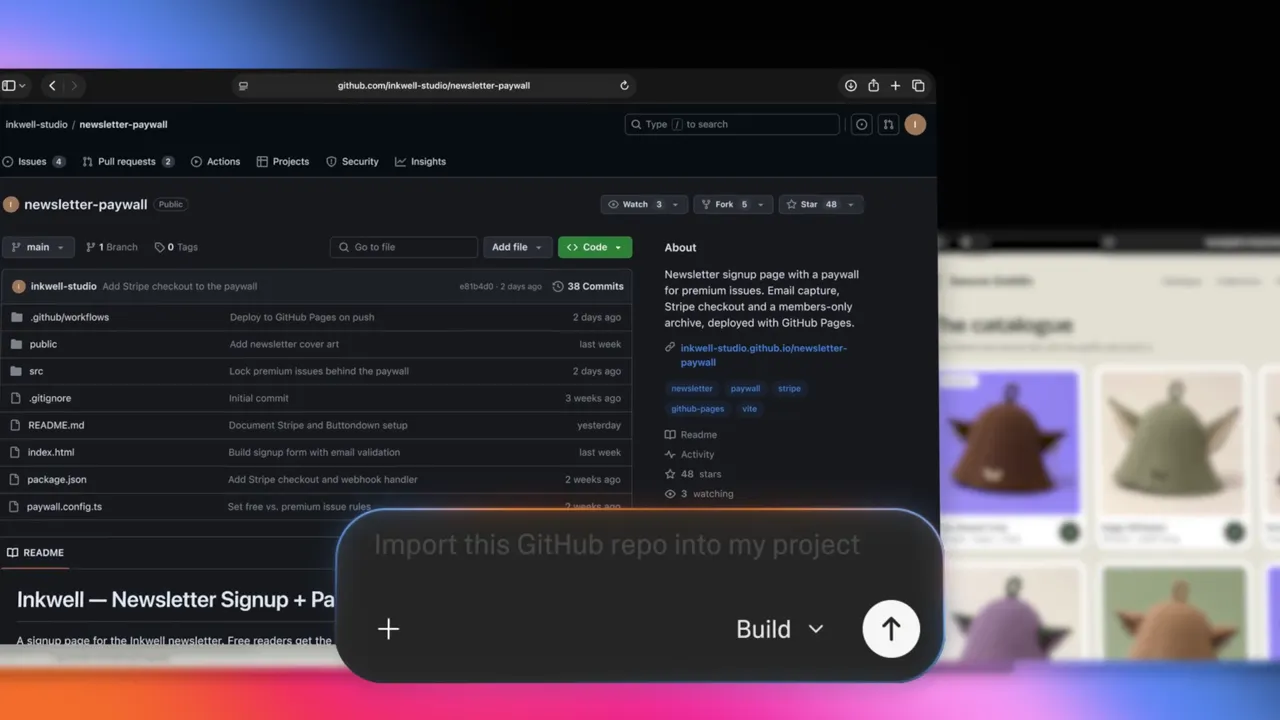Focus the Go to file input
Viewport: 1280px width, 720px height.
tap(404, 247)
